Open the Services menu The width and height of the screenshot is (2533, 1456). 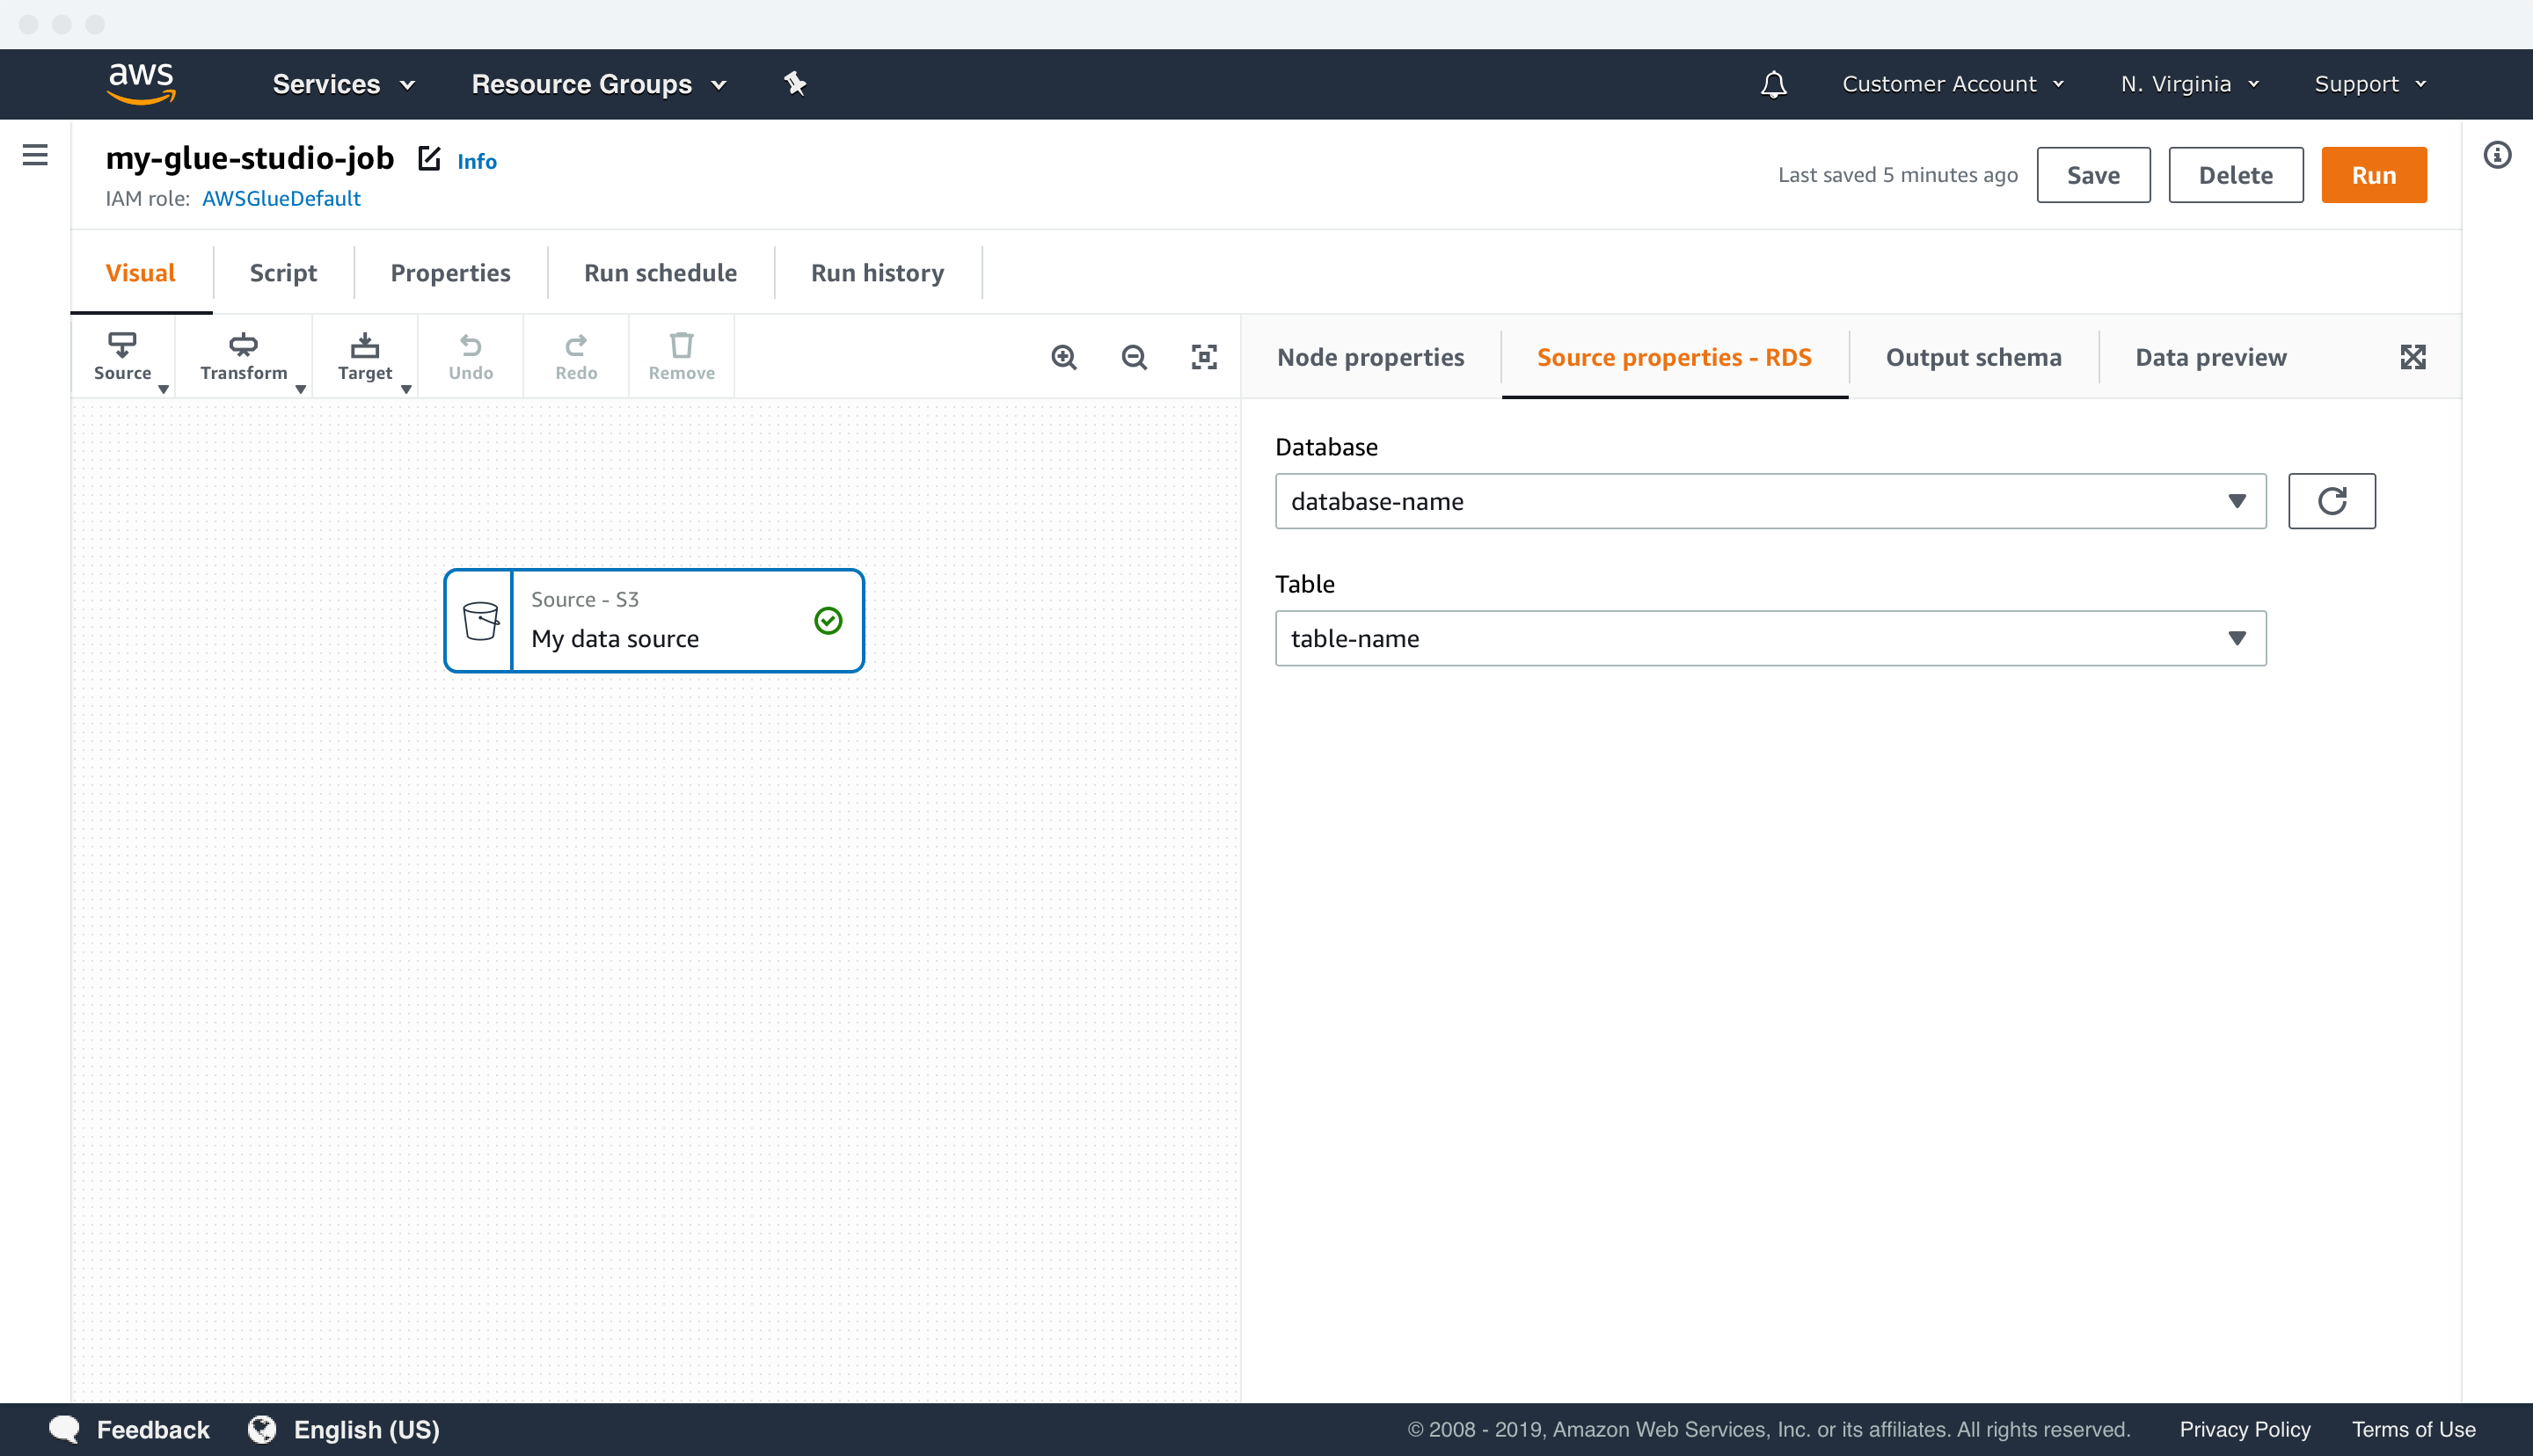click(343, 84)
